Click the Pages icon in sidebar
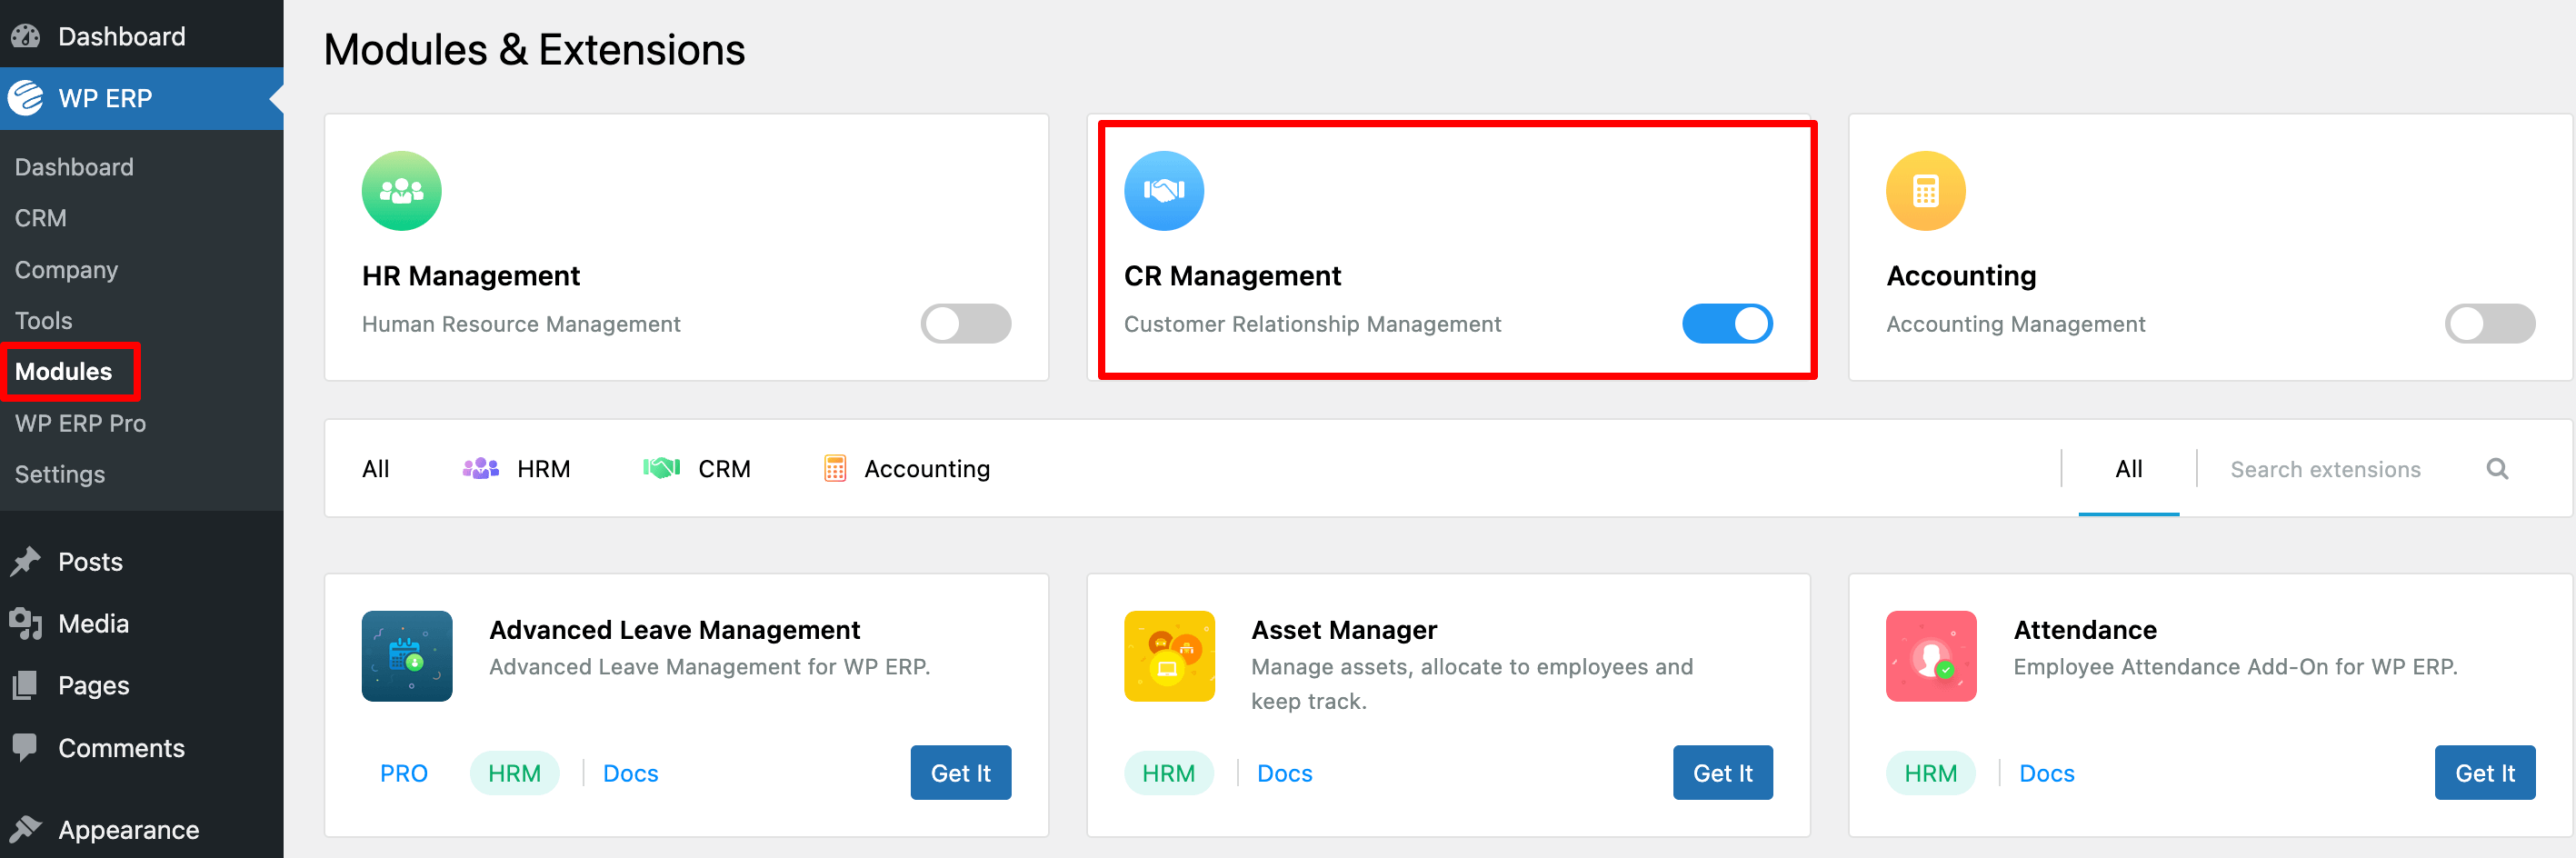Viewport: 2576px width, 858px height. point(26,686)
